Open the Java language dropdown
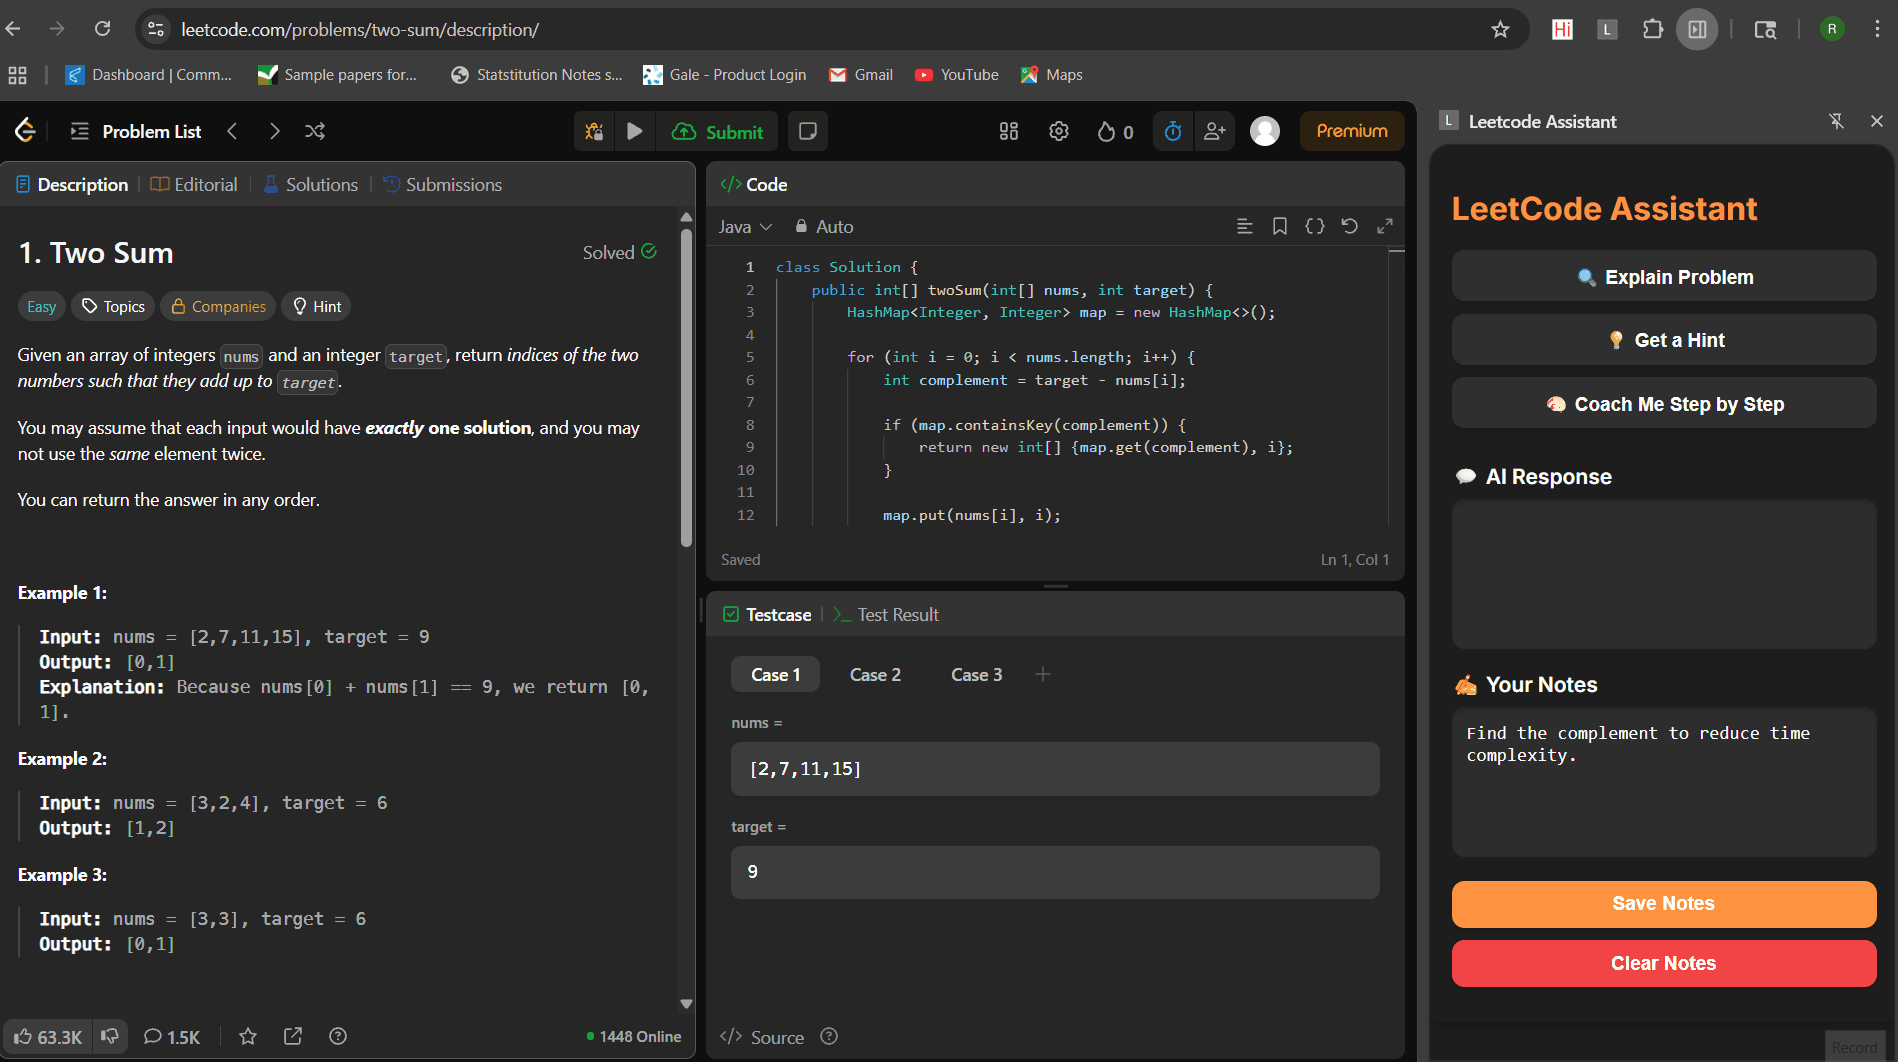1898x1062 pixels. point(745,227)
